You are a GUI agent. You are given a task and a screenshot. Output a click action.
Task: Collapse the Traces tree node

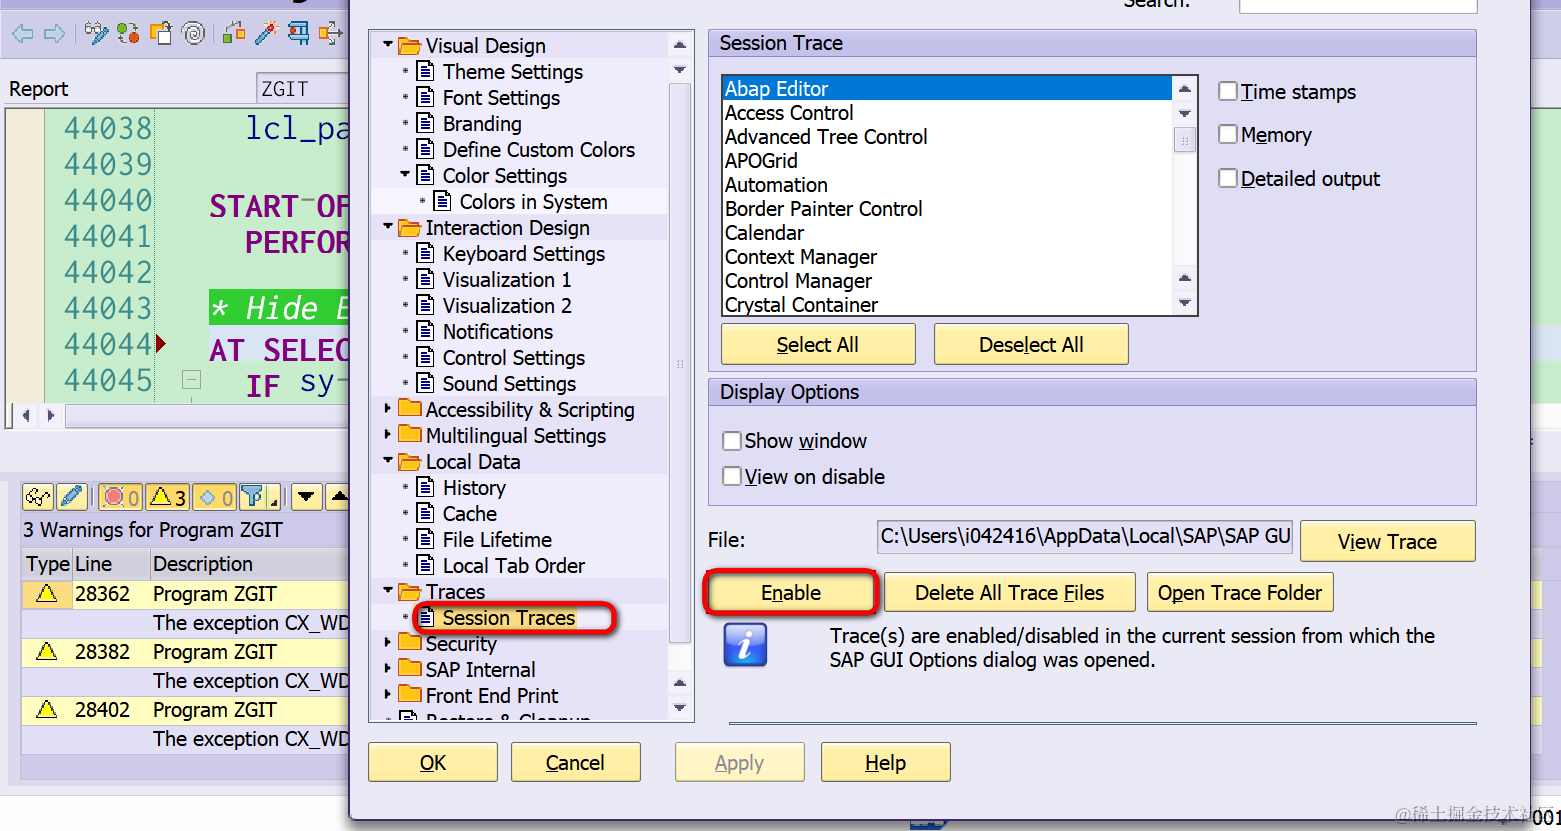[x=388, y=591]
